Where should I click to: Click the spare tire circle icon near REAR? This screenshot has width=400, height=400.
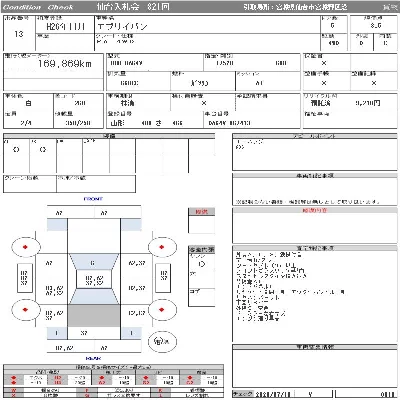(162, 341)
